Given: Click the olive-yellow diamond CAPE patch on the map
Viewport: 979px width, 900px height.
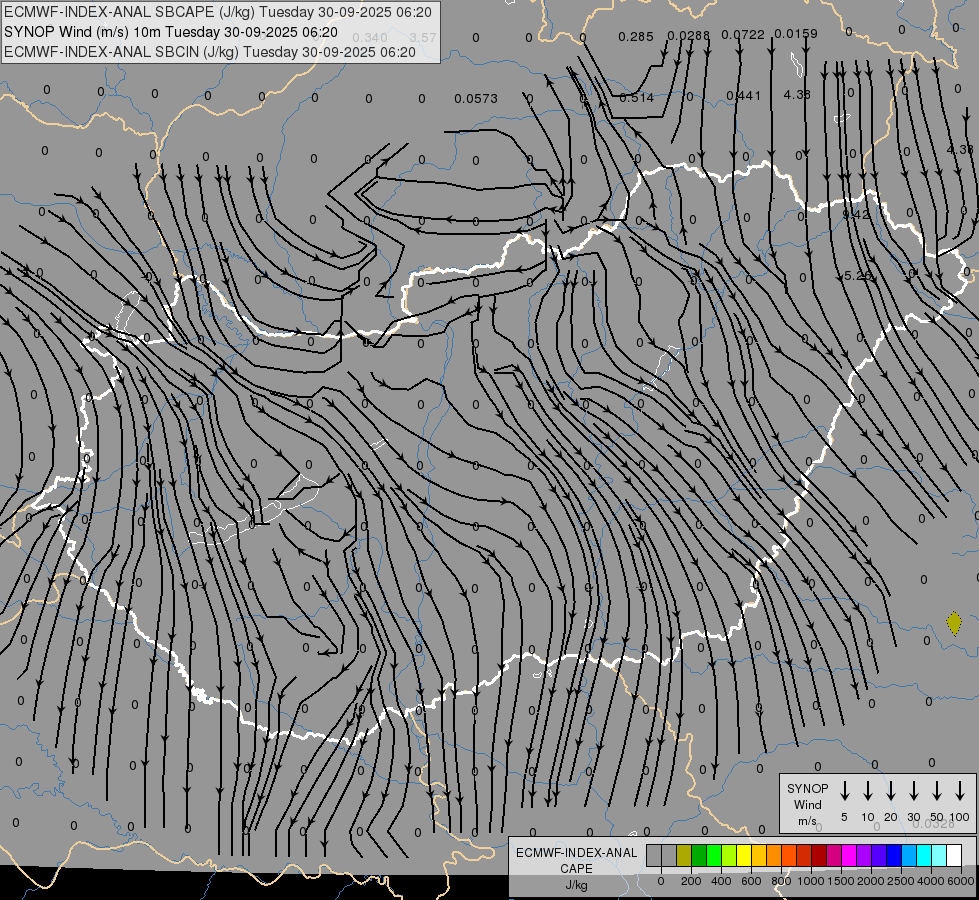Looking at the screenshot, I should coord(954,623).
